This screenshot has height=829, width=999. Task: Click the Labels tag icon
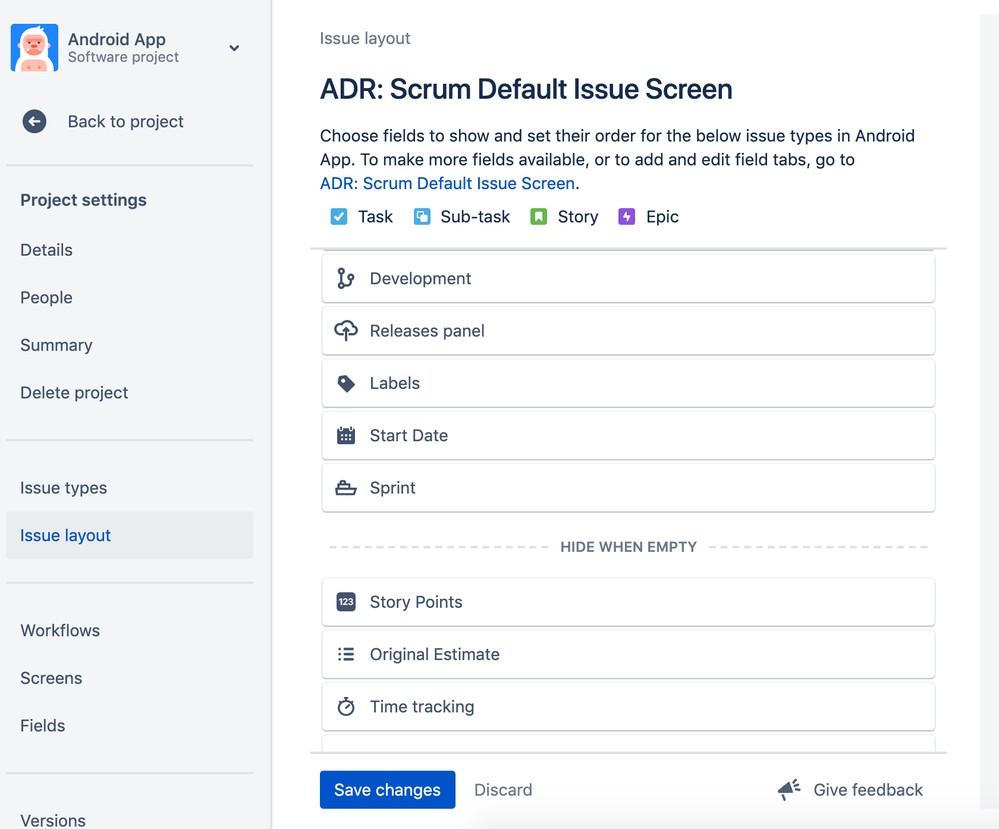pos(346,383)
